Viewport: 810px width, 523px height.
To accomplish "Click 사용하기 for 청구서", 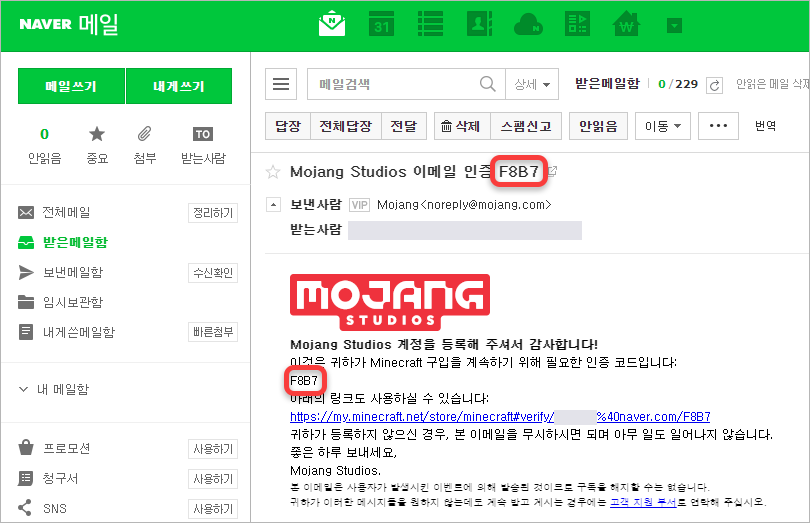I will point(213,479).
